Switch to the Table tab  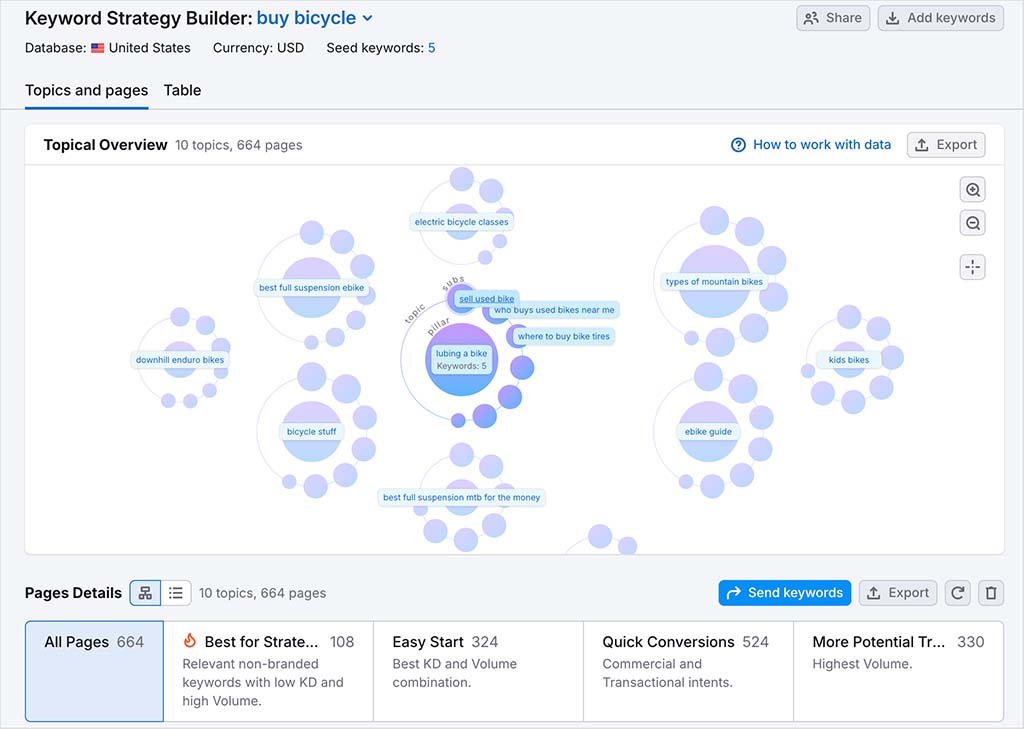[x=182, y=90]
